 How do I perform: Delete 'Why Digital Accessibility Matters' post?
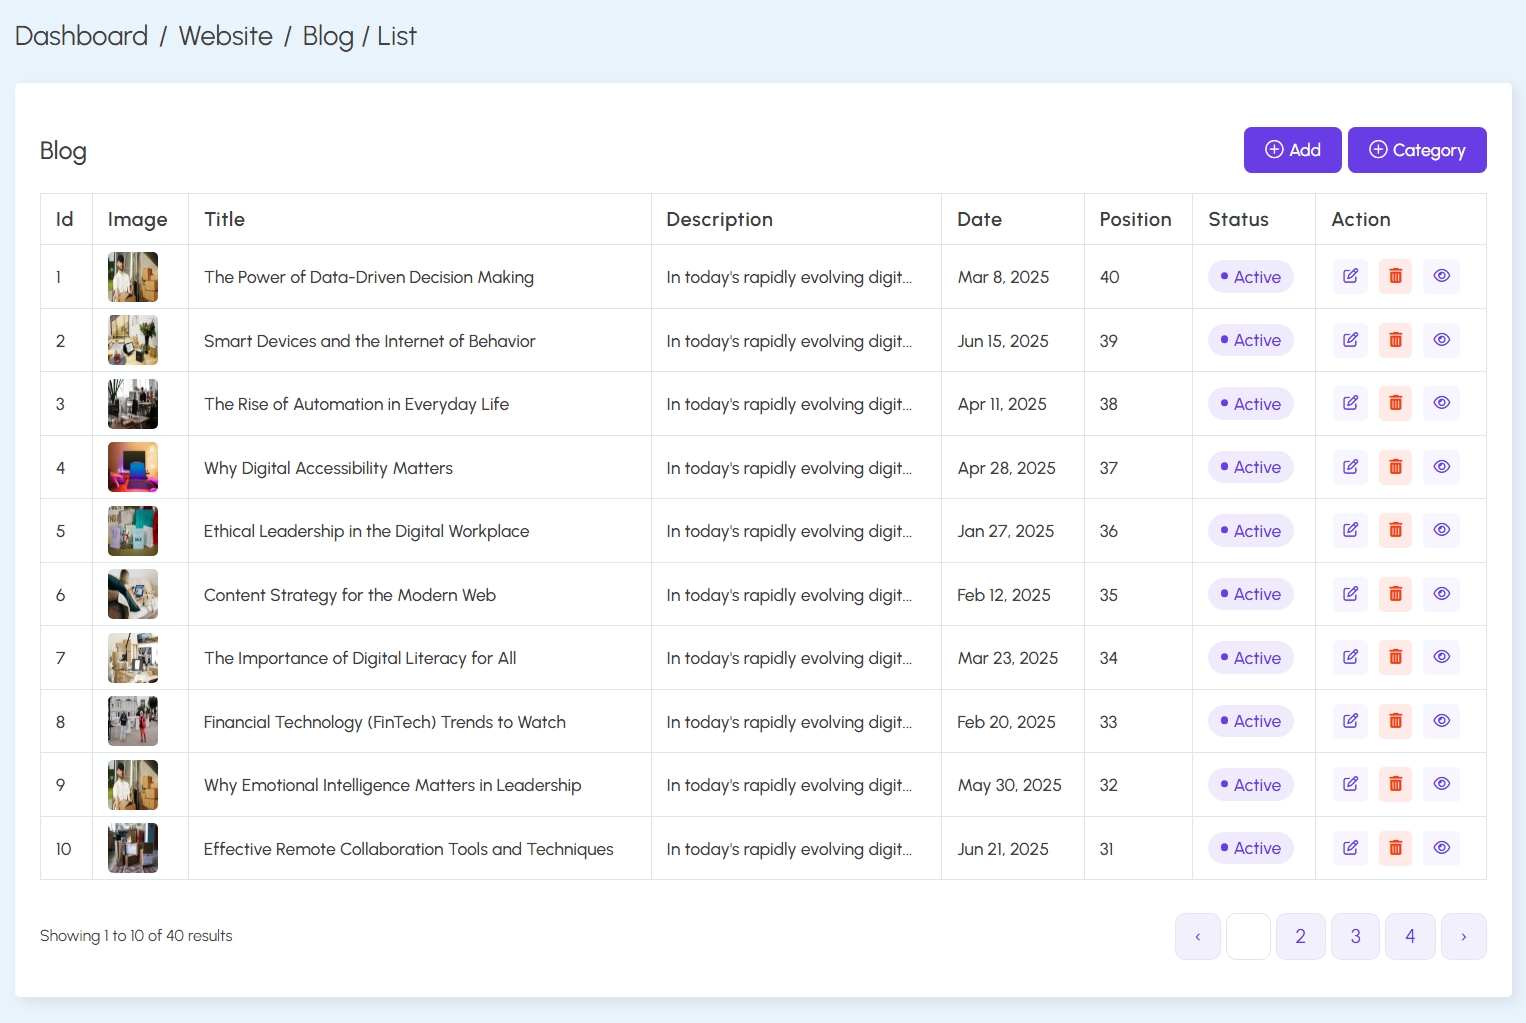click(1396, 467)
